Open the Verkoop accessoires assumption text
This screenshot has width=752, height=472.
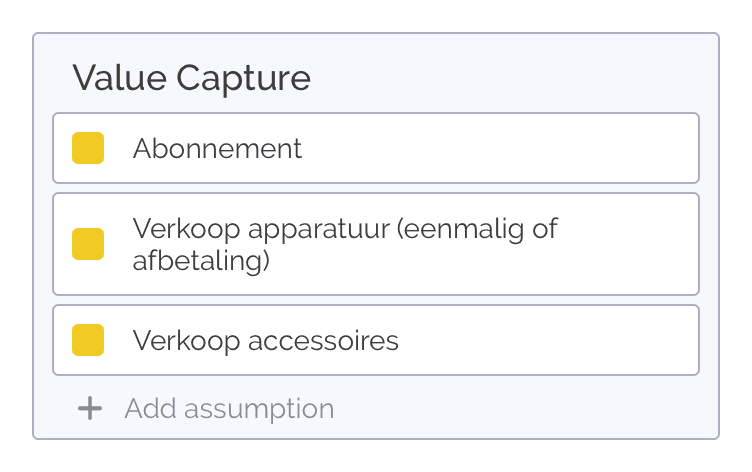tap(265, 341)
